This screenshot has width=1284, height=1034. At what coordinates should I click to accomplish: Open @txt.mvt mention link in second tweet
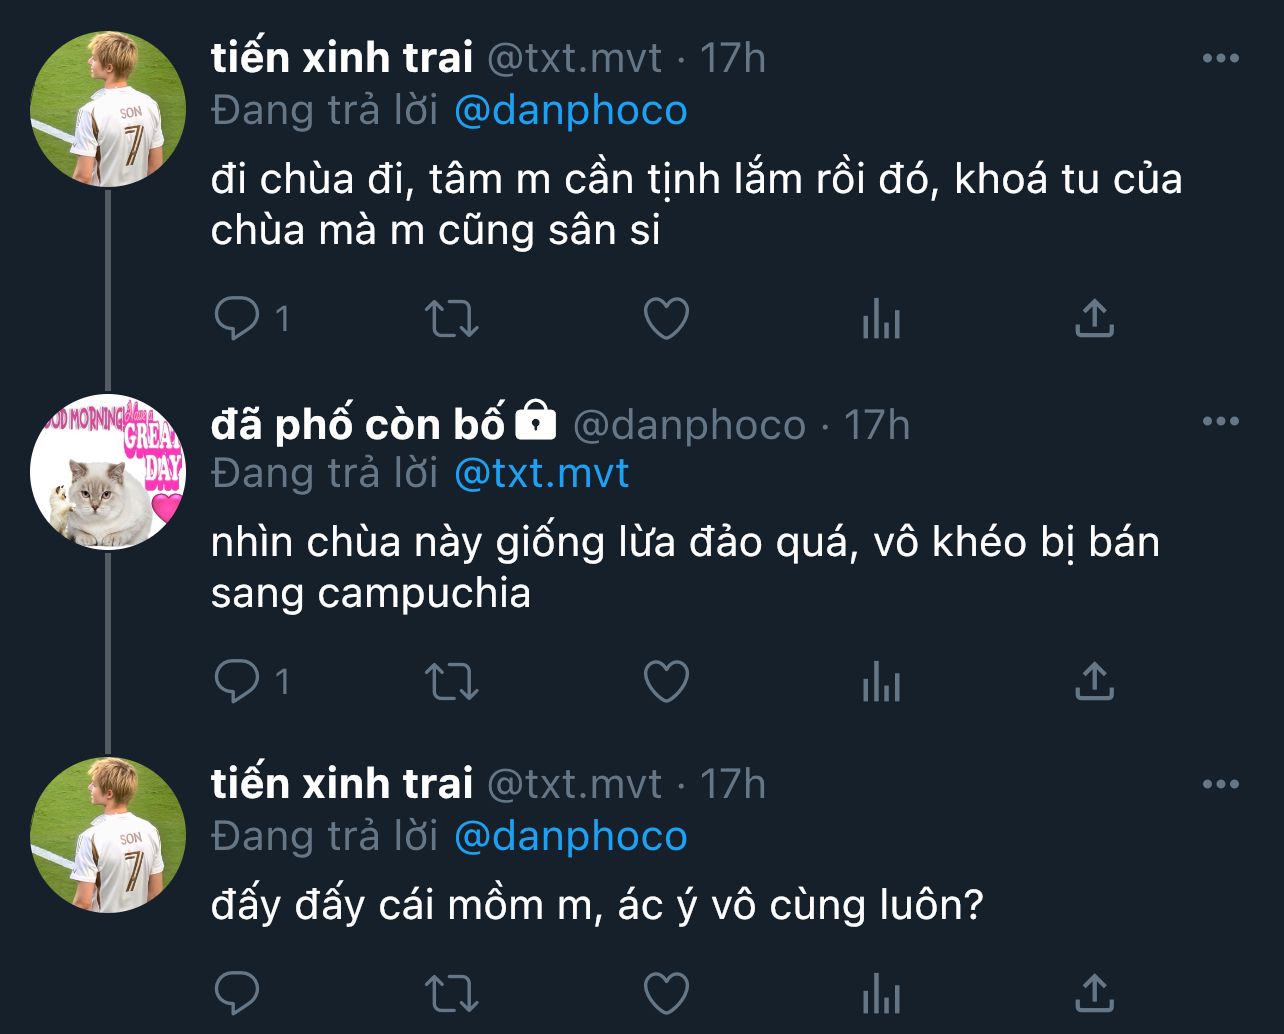click(541, 473)
